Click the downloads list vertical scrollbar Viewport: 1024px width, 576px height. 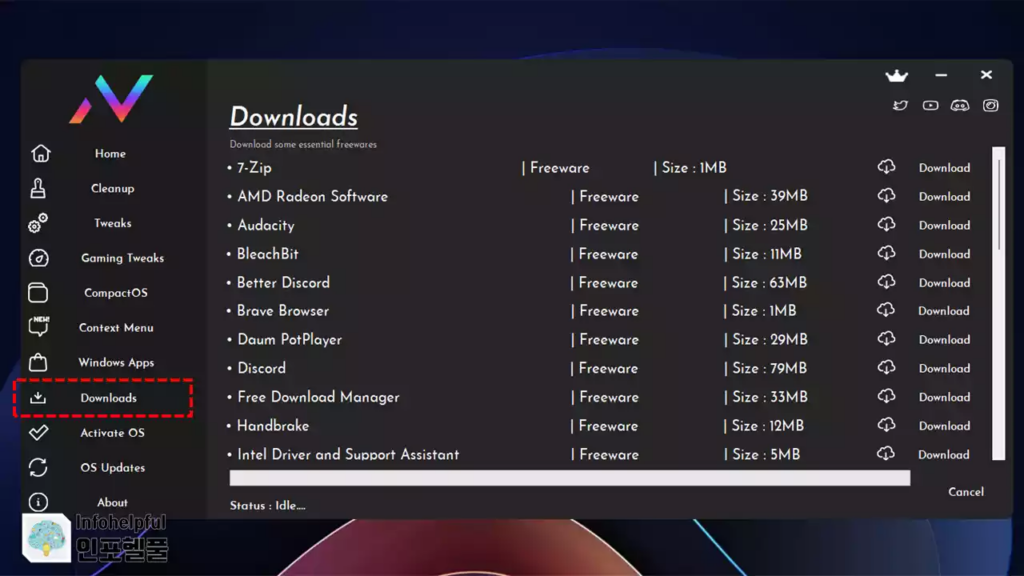pos(999,303)
